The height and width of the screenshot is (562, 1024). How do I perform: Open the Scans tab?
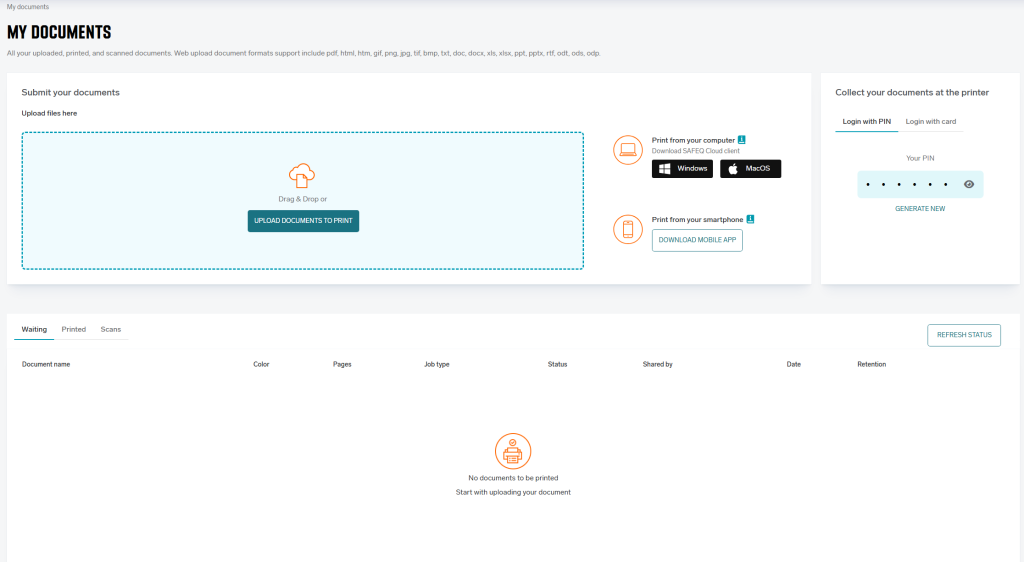pos(111,329)
